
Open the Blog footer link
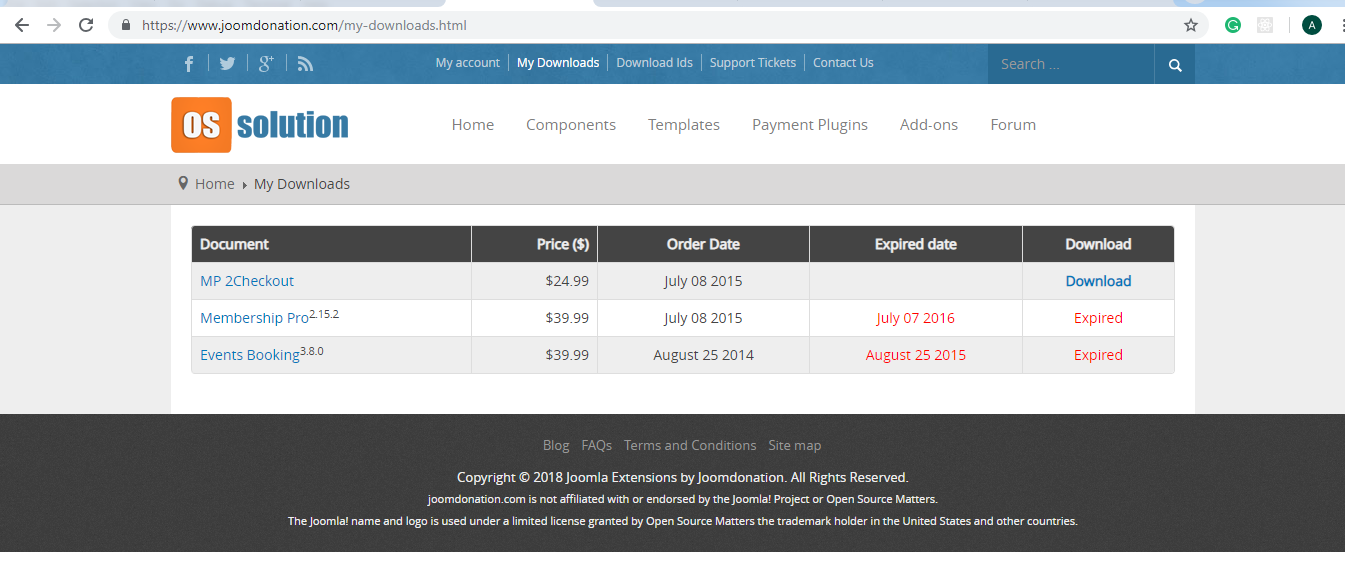pos(556,445)
